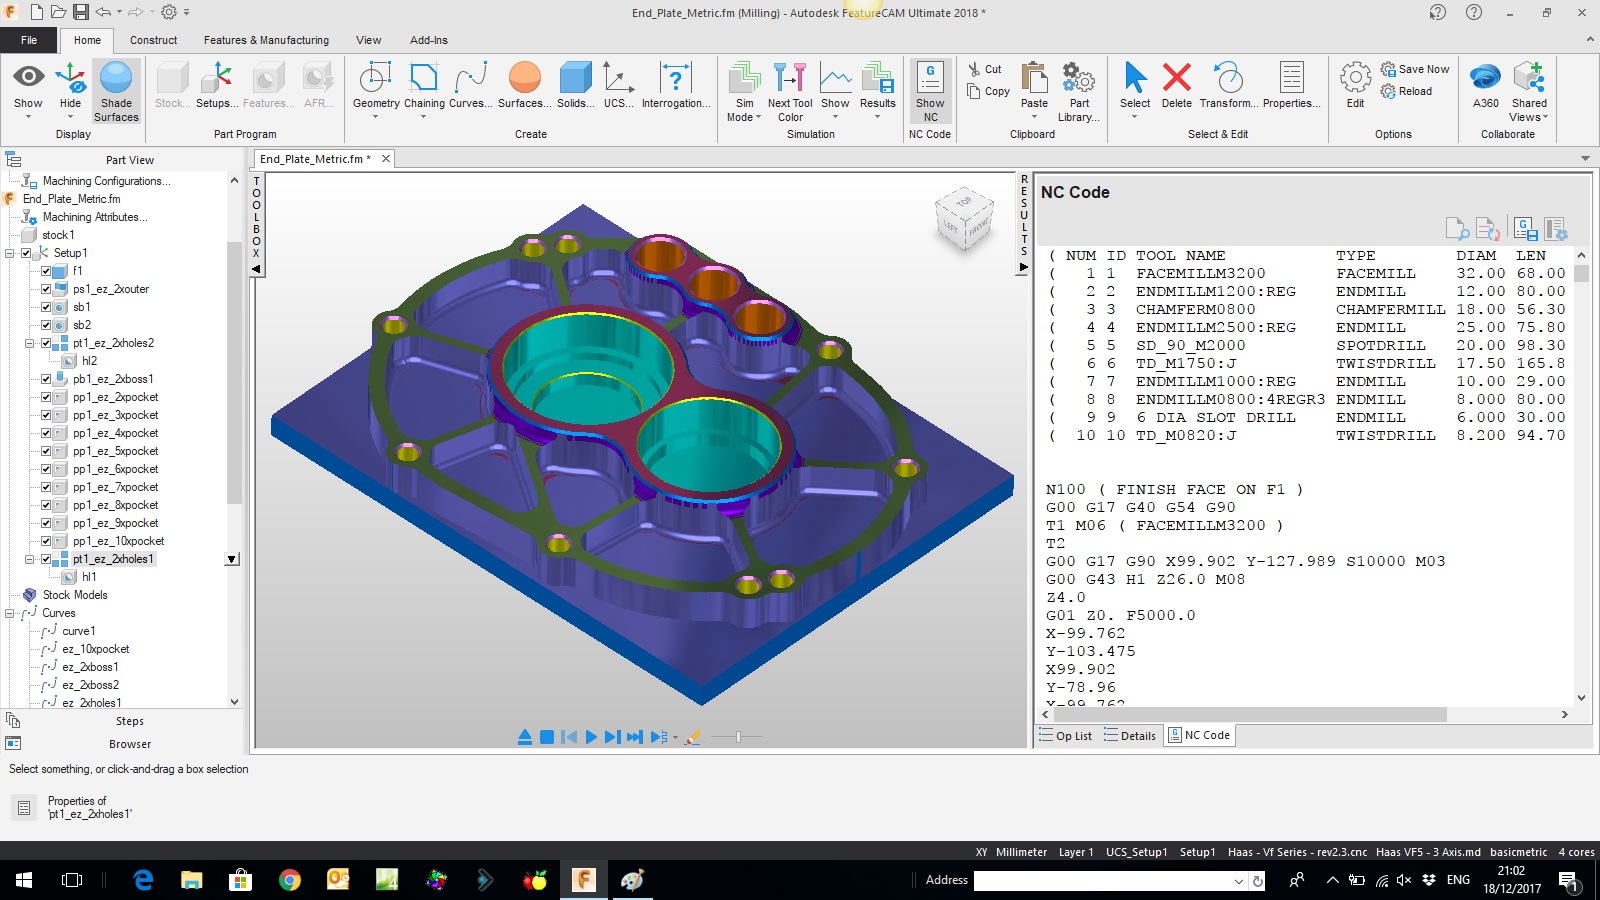Click the Show display button

pyautogui.click(x=28, y=90)
